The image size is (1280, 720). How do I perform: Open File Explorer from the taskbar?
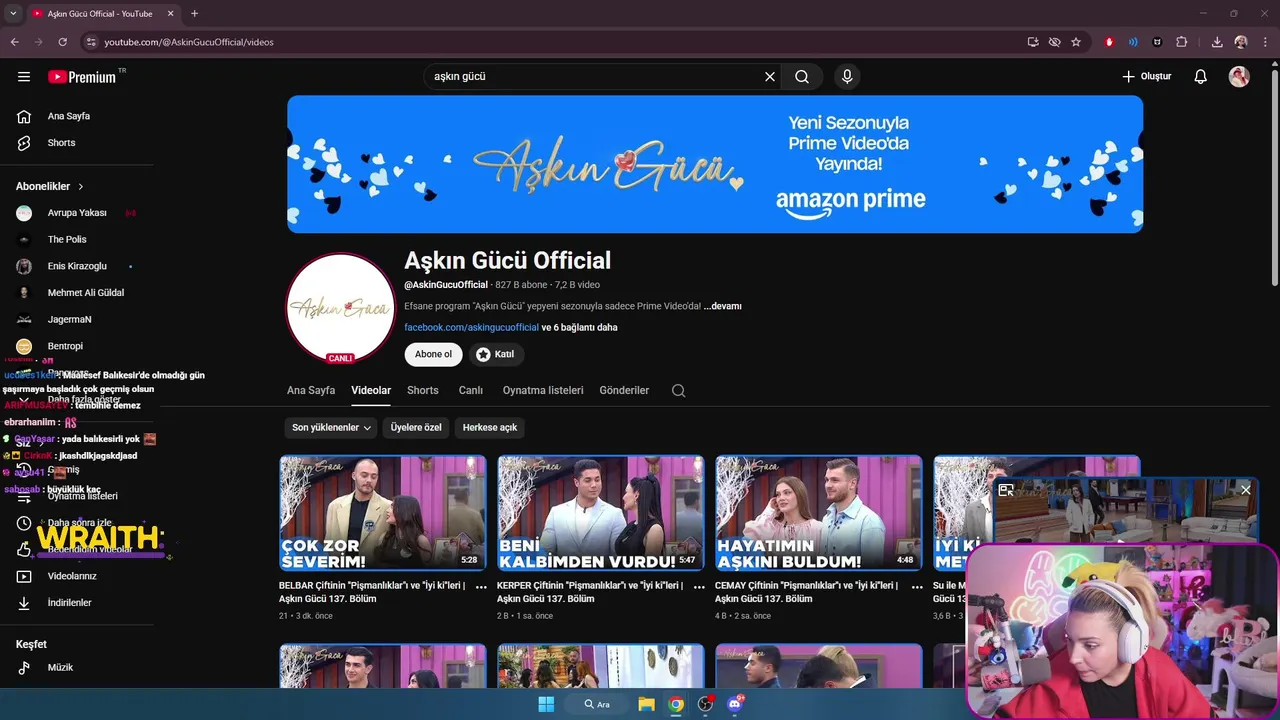click(647, 704)
